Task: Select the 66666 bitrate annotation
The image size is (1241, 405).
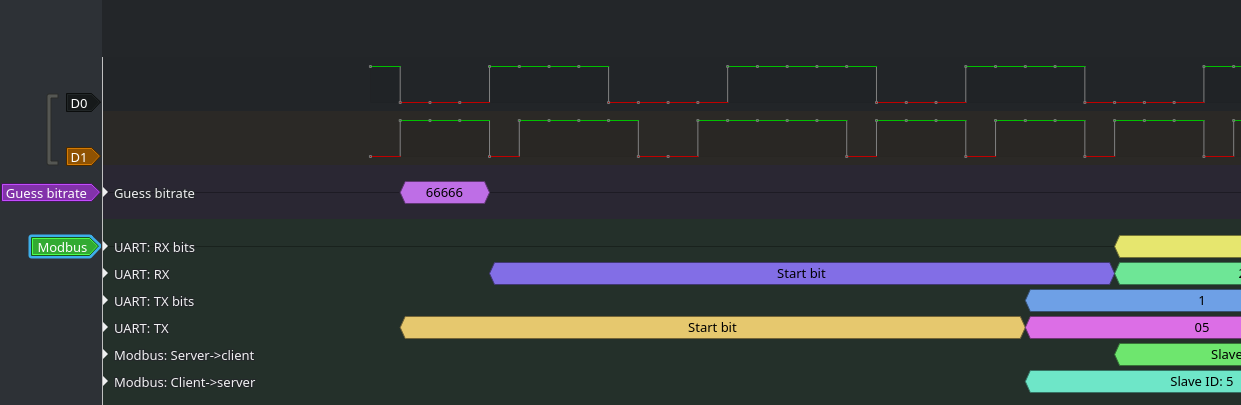Action: coord(445,193)
